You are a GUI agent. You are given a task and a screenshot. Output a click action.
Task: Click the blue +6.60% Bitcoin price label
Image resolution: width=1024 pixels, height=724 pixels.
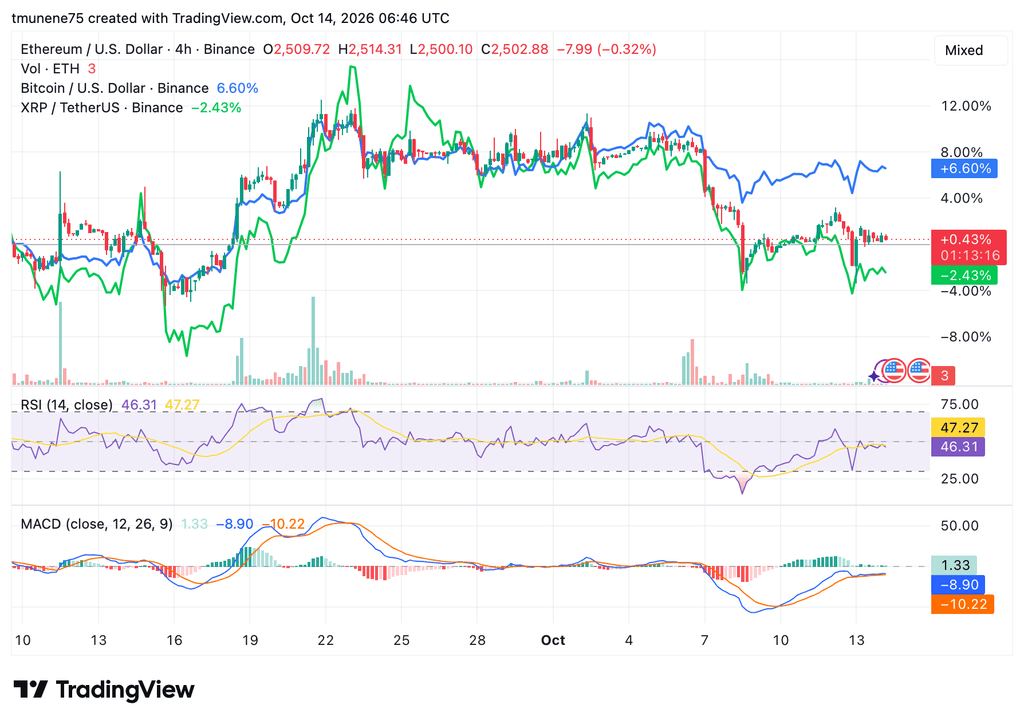coord(965,168)
